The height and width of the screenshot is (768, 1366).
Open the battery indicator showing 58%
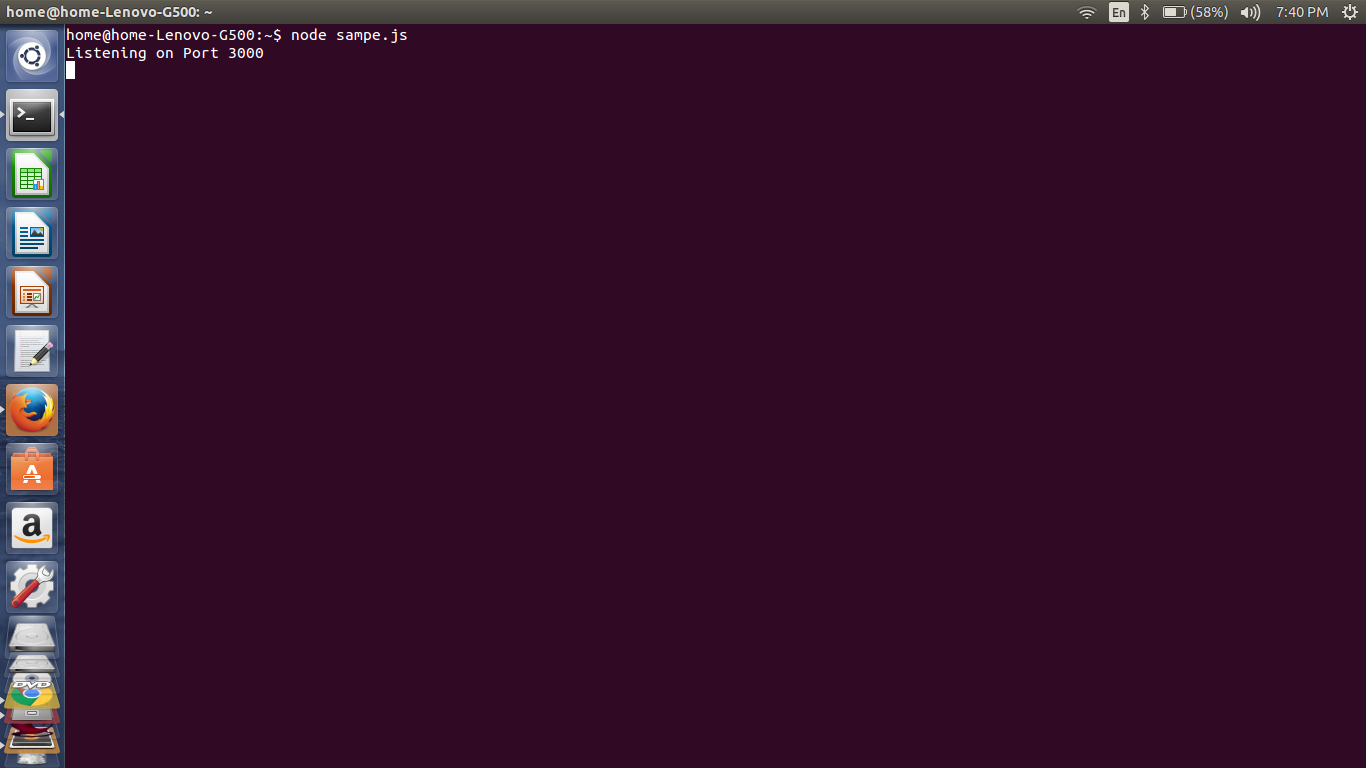click(1195, 12)
